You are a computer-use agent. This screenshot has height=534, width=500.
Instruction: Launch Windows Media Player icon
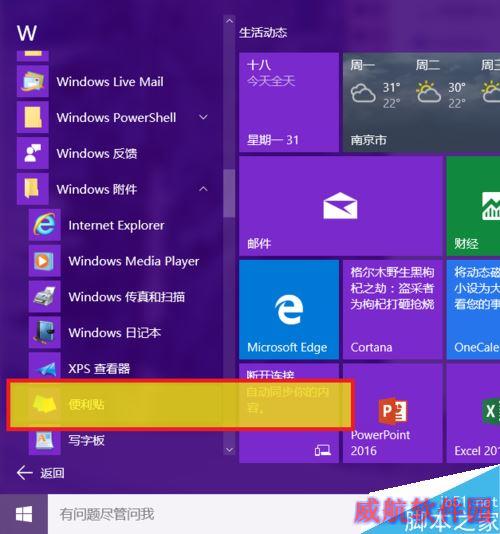45,261
